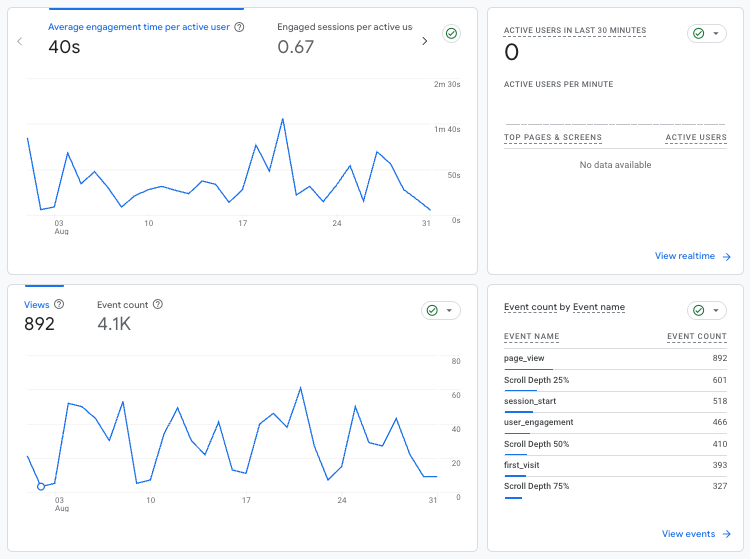The width and height of the screenshot is (750, 559).
Task: Go to previous metric with left chevron
Action: pos(20,41)
